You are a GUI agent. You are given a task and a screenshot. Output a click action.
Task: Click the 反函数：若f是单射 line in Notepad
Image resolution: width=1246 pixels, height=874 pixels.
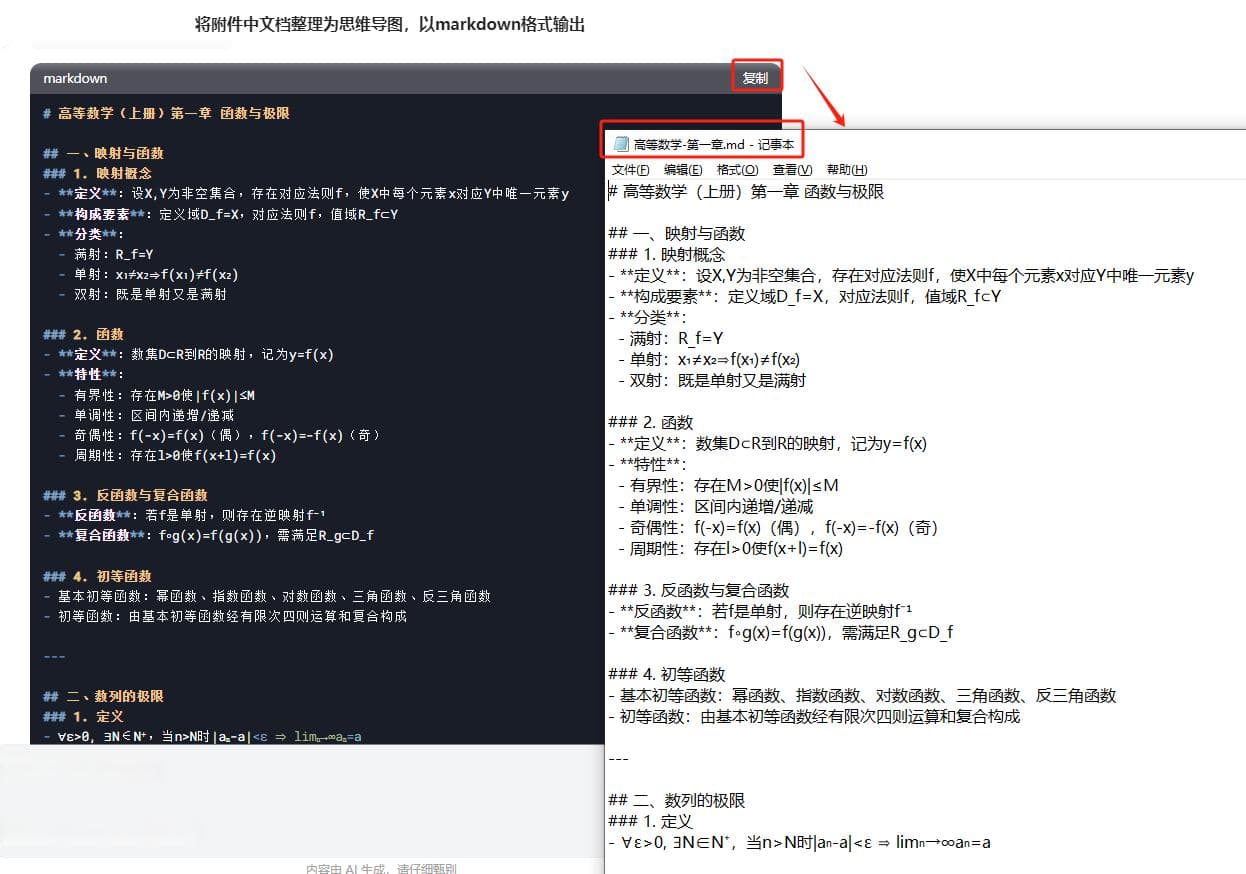click(x=761, y=612)
